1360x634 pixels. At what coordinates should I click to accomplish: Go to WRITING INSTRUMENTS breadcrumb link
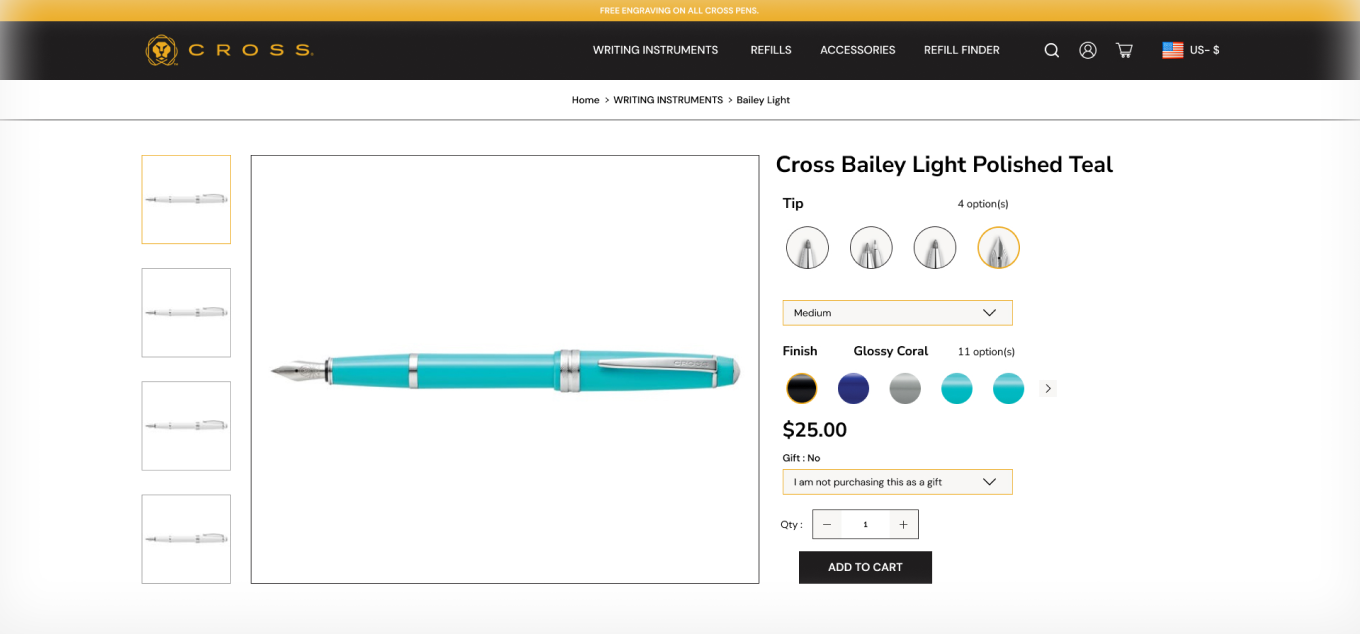click(668, 100)
